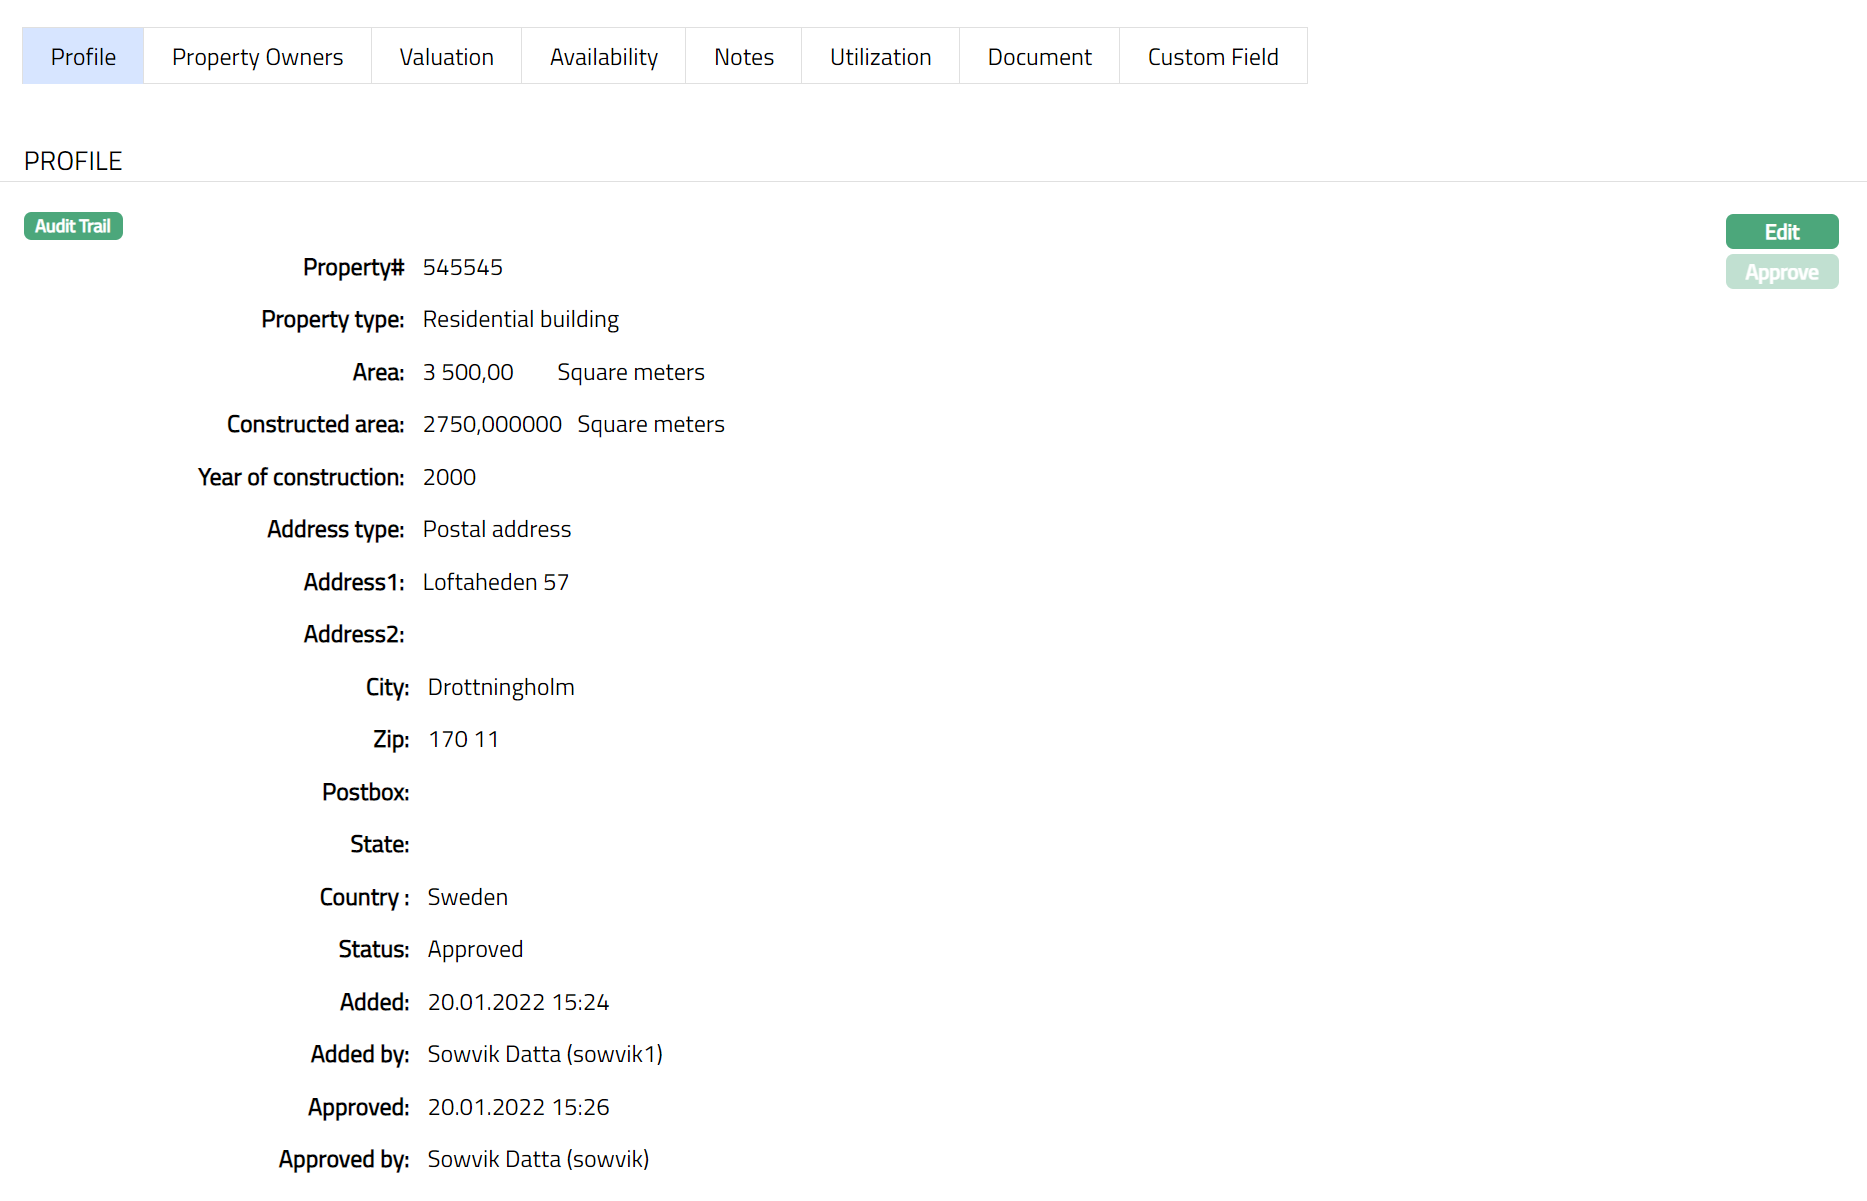
Task: Click the property number 545545
Action: pos(462,267)
